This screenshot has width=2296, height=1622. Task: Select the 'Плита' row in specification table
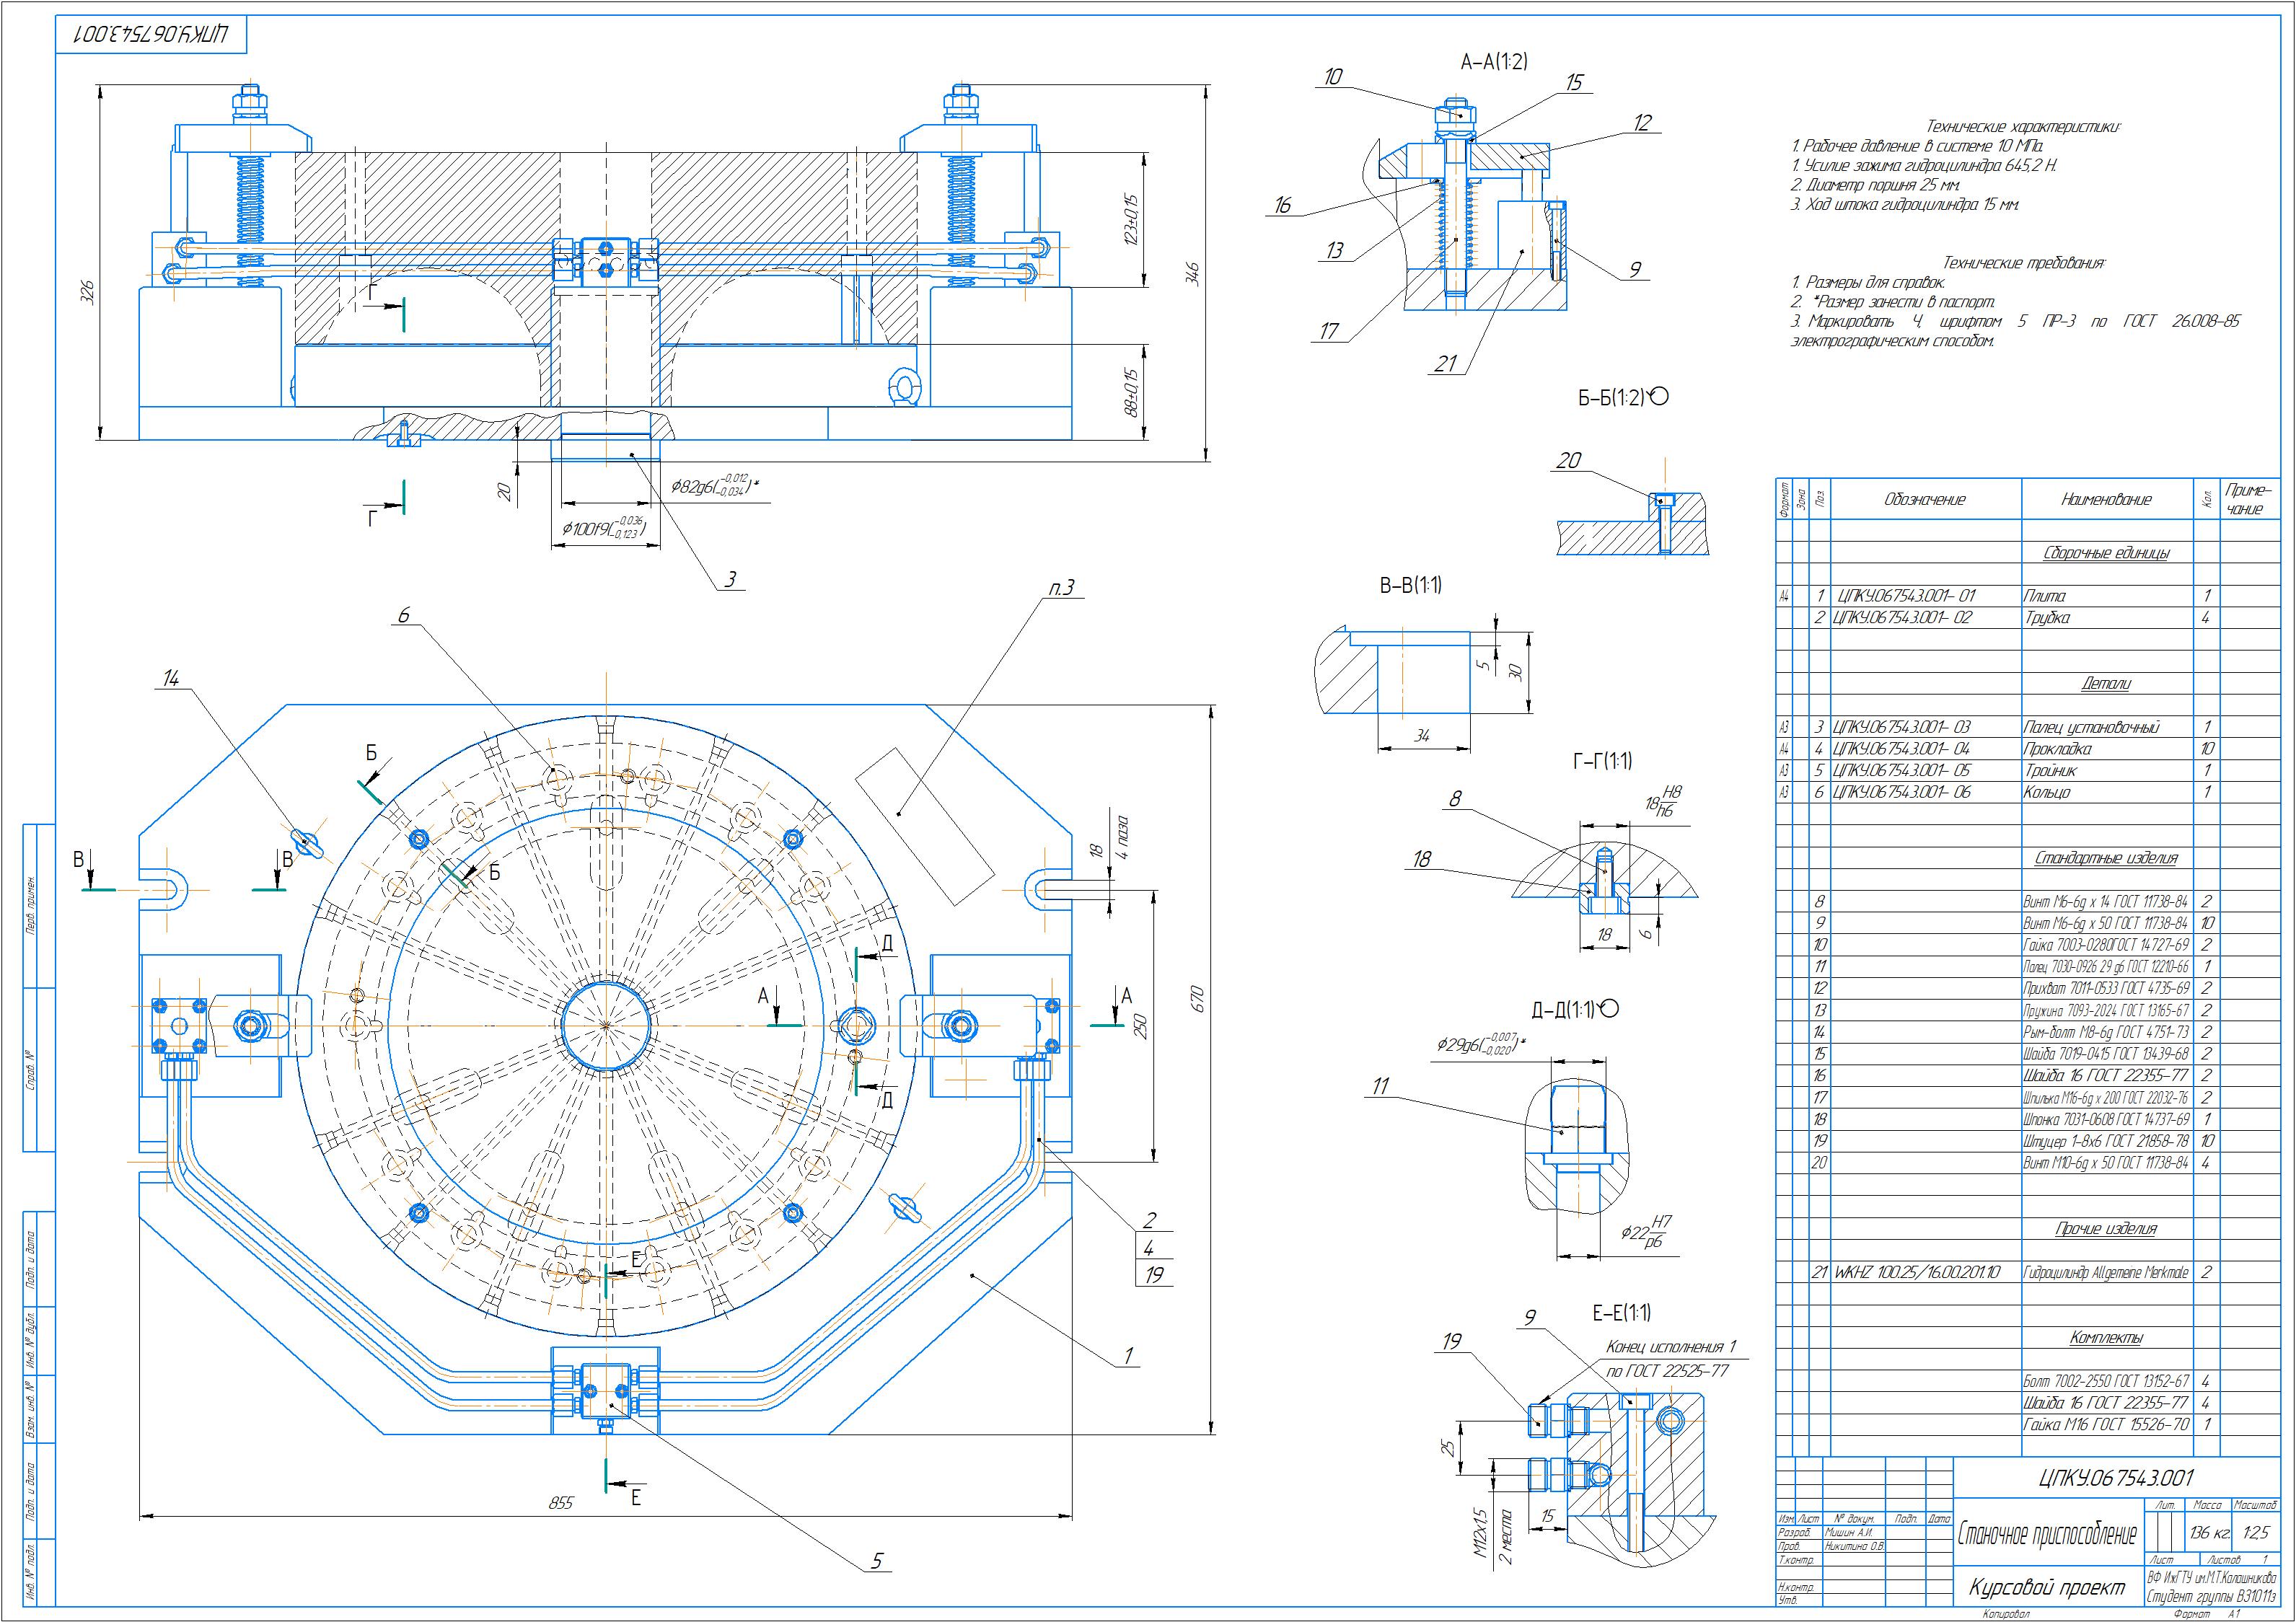[x=2044, y=596]
